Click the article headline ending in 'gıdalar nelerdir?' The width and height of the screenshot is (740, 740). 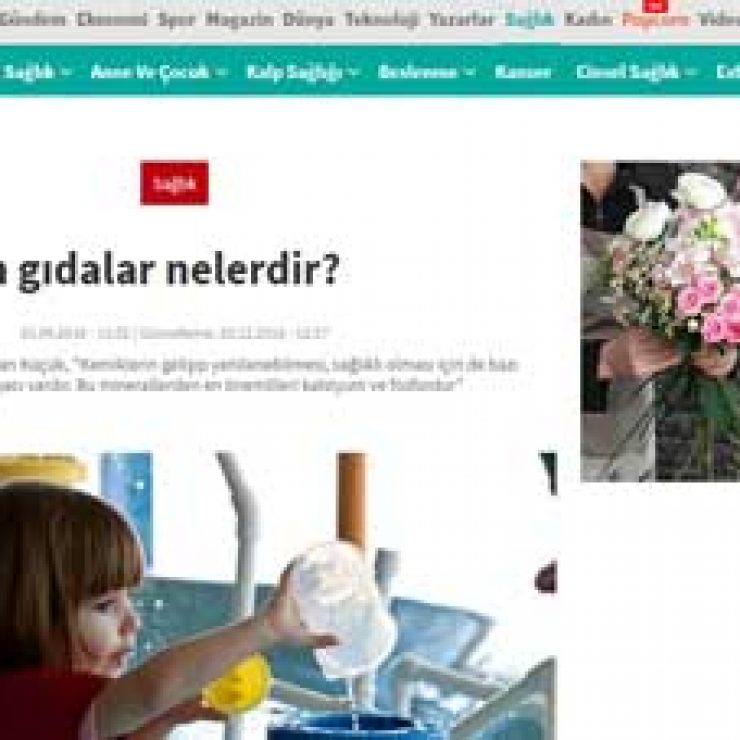coord(169,270)
